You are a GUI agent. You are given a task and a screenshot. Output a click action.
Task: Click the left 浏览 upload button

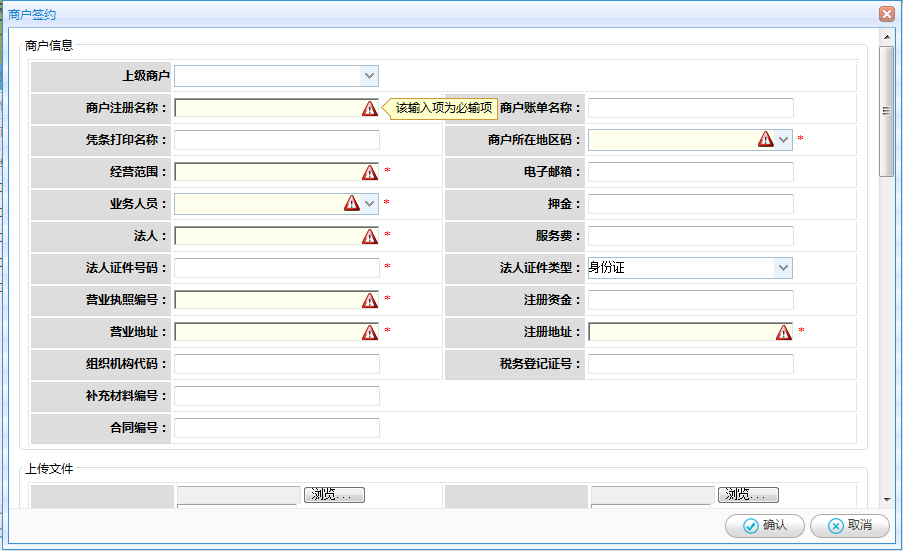tap(334, 495)
